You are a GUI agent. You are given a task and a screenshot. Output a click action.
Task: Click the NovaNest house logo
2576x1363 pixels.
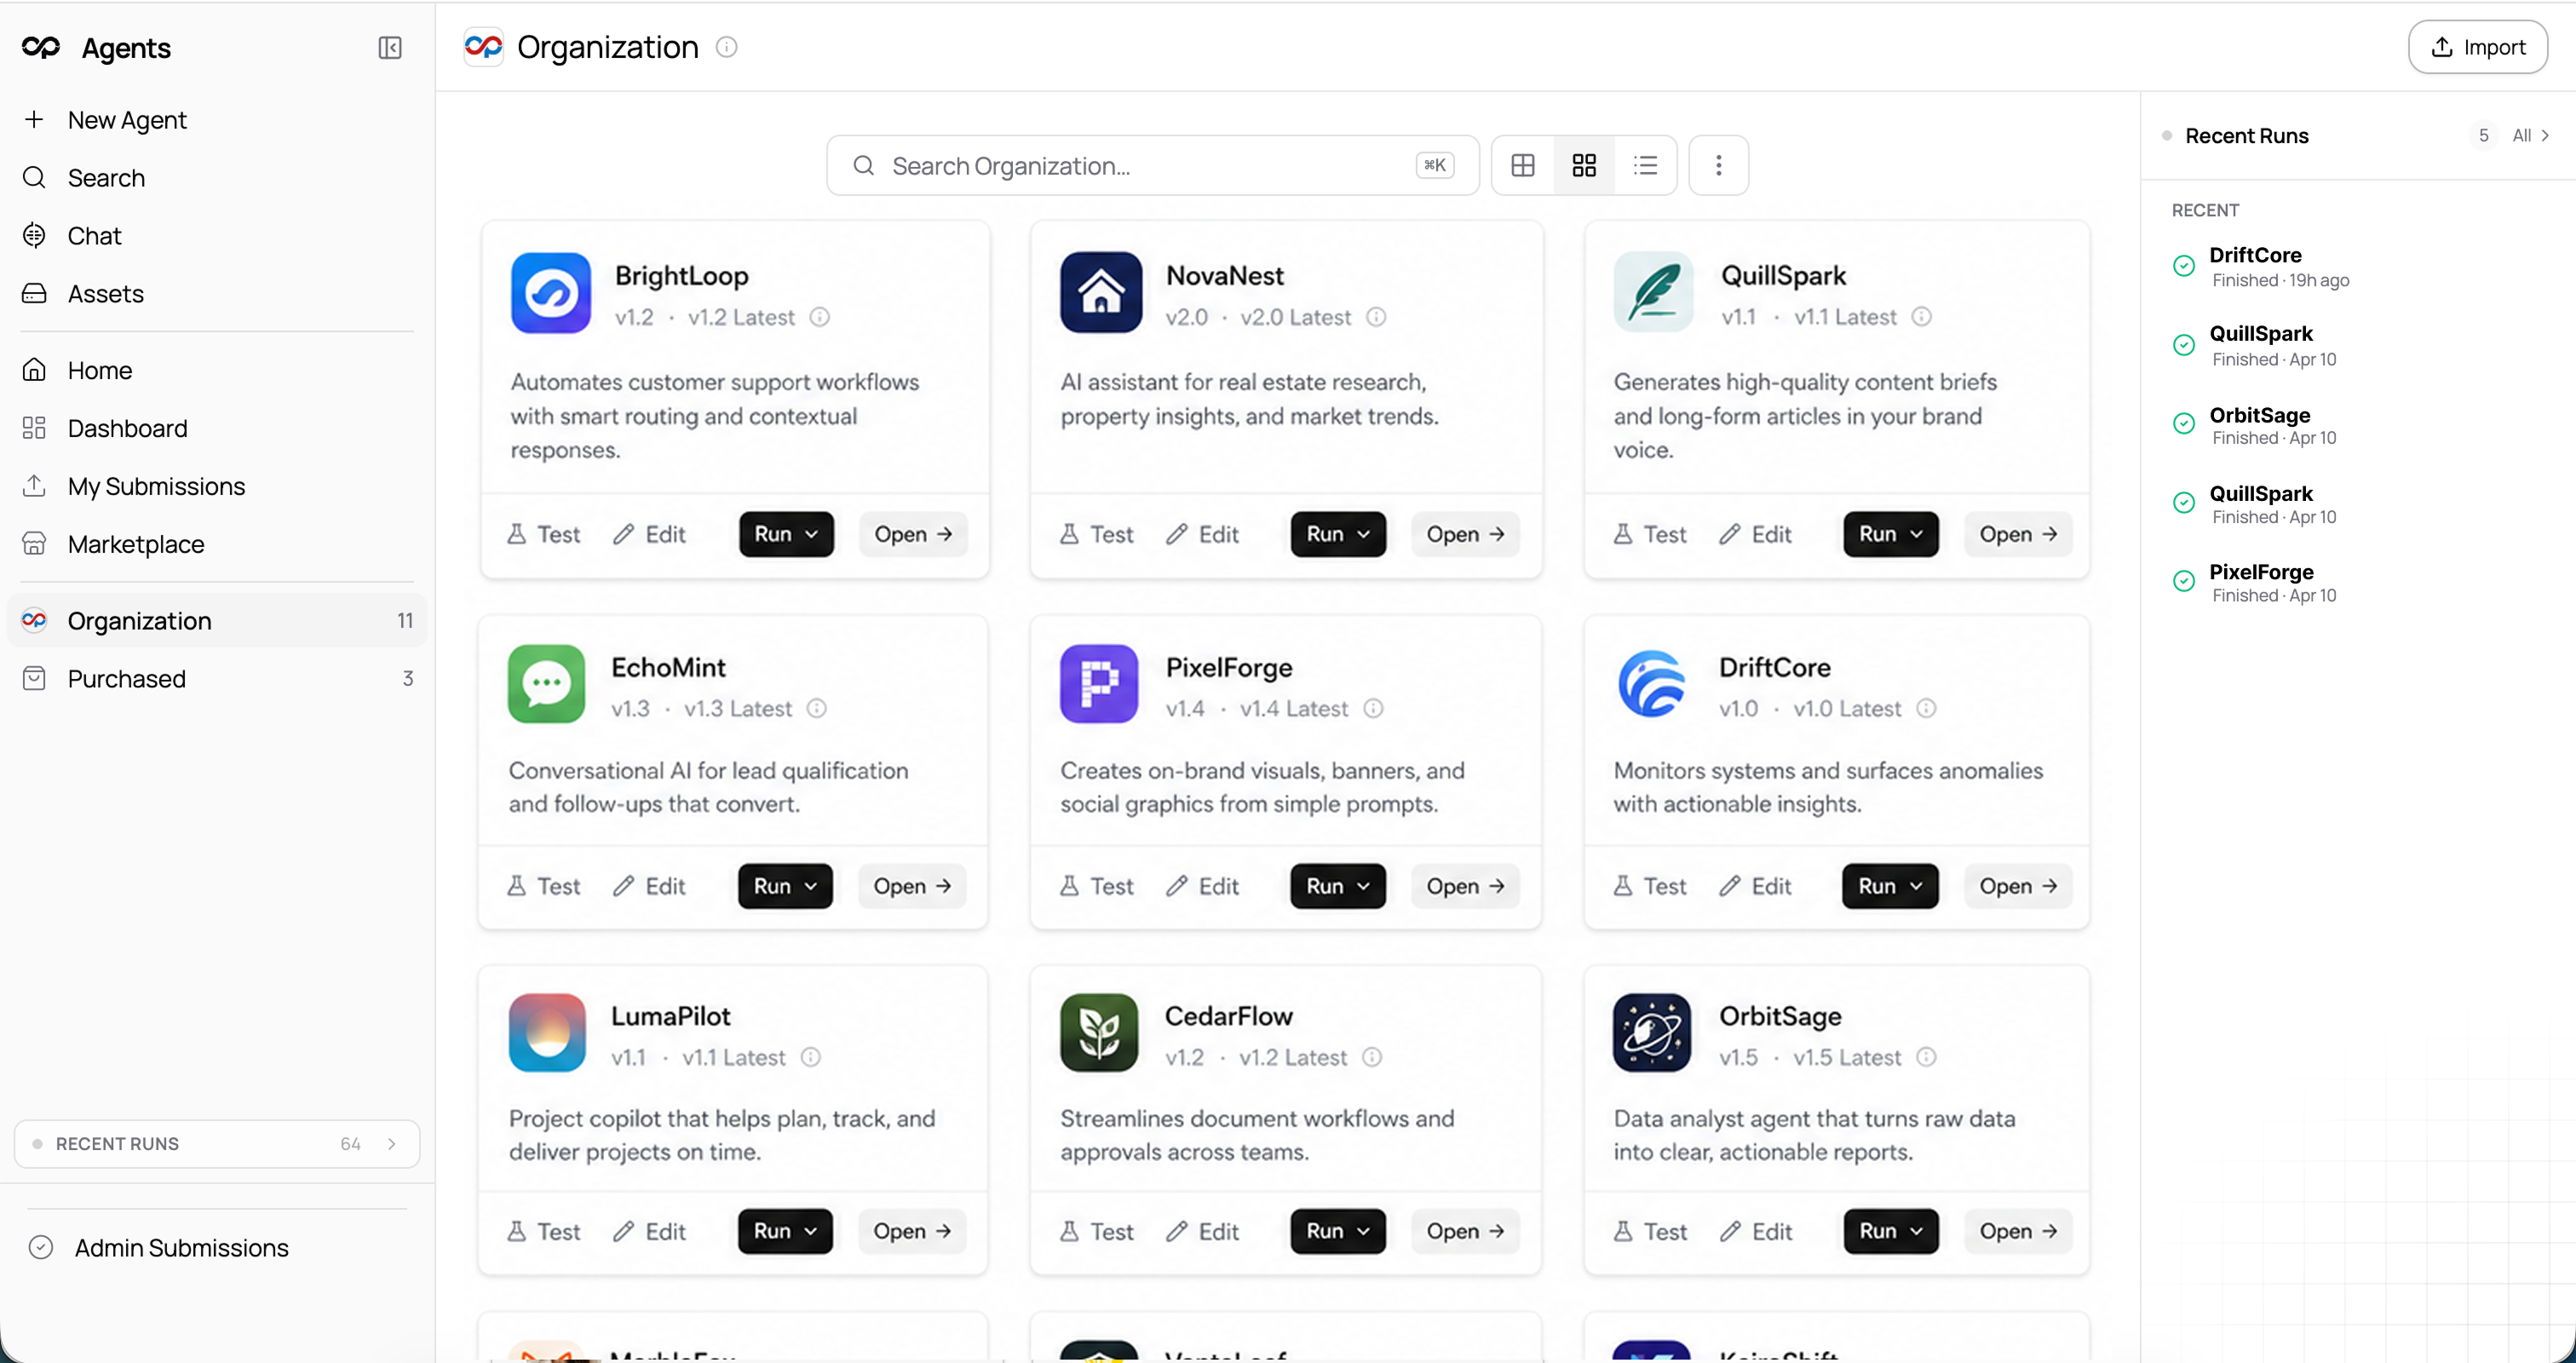click(1101, 293)
